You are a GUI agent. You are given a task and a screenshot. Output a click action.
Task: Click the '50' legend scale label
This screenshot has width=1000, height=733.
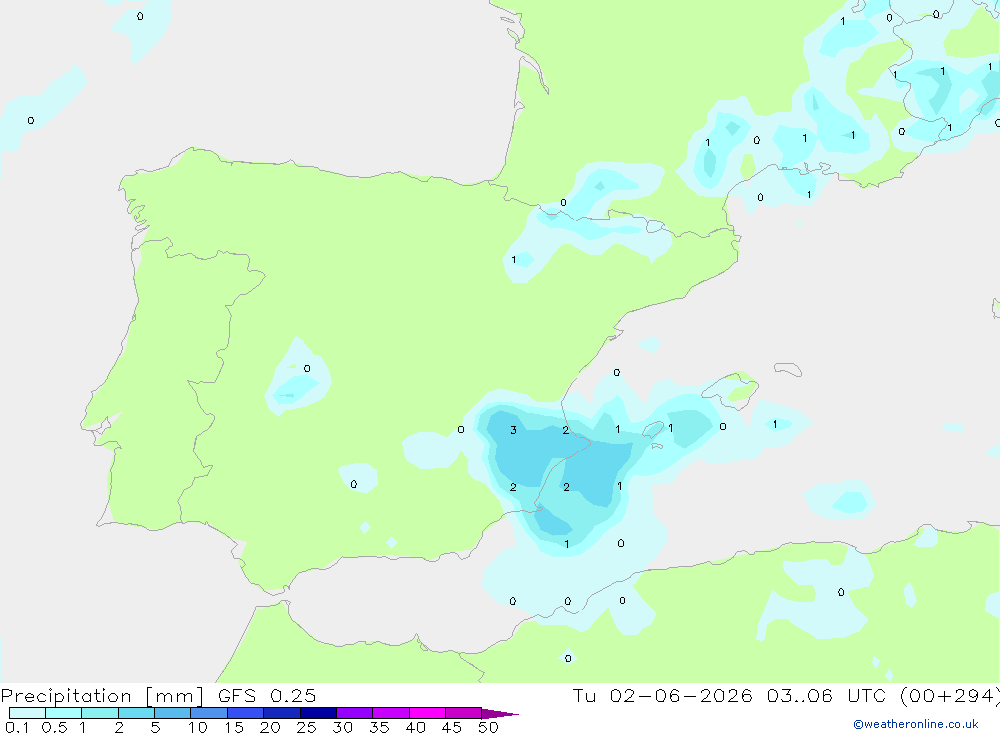pos(489,727)
